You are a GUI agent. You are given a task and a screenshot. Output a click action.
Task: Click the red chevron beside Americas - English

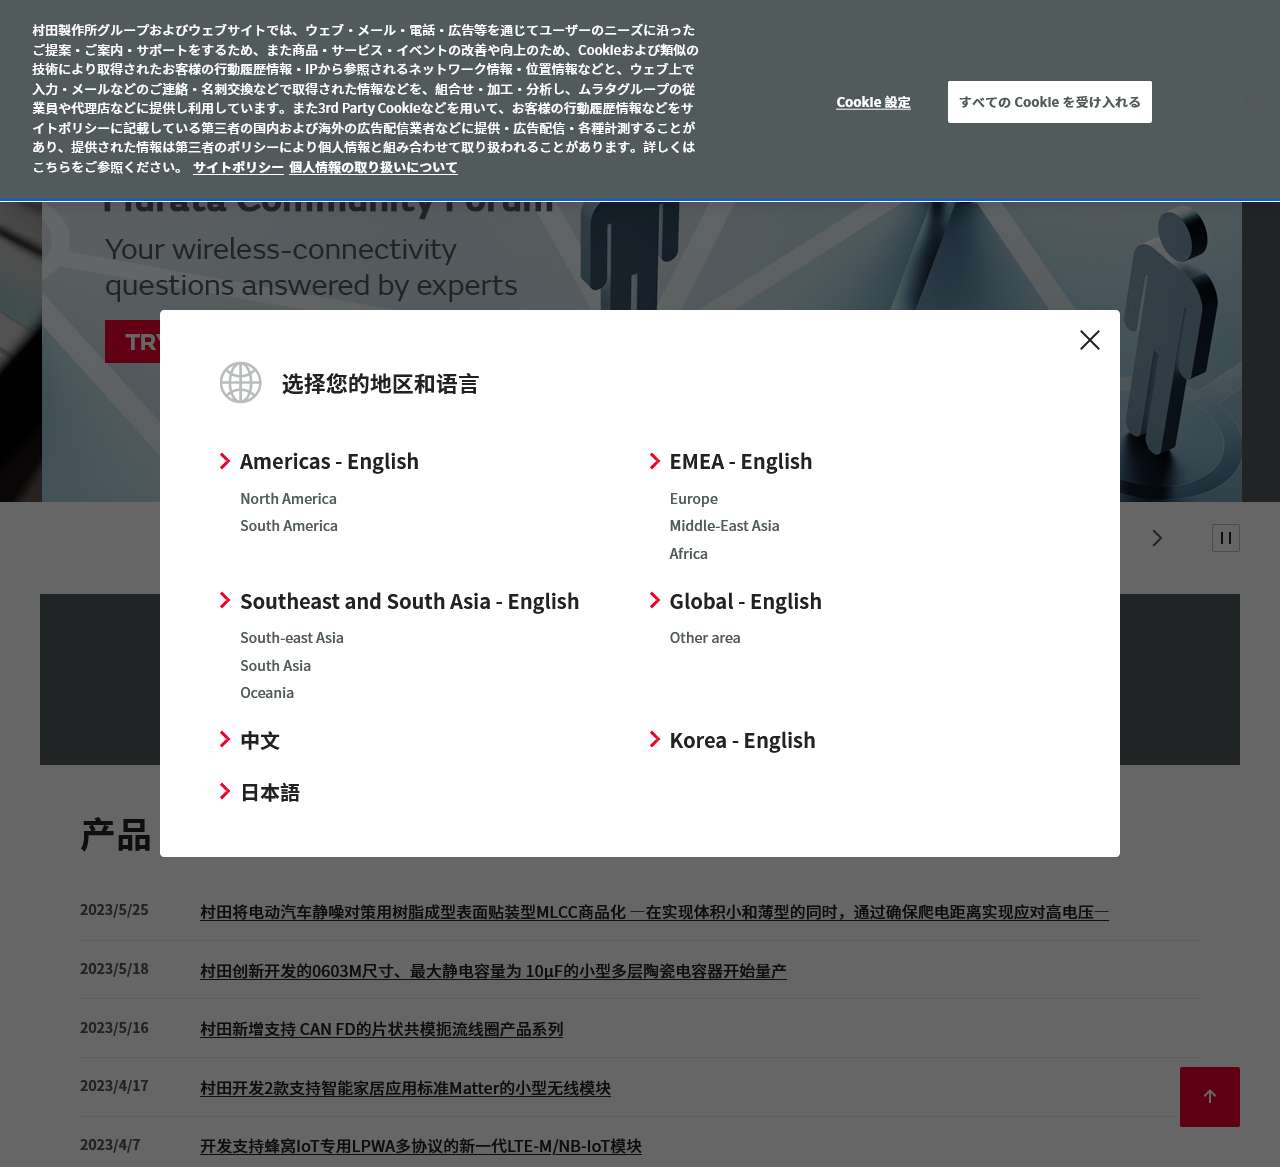(x=225, y=461)
